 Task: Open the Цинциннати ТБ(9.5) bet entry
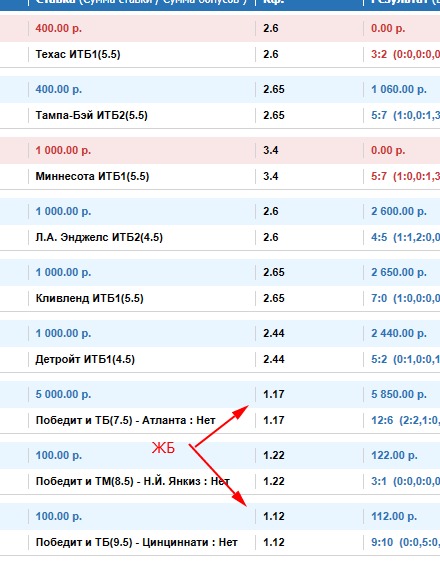point(137,542)
